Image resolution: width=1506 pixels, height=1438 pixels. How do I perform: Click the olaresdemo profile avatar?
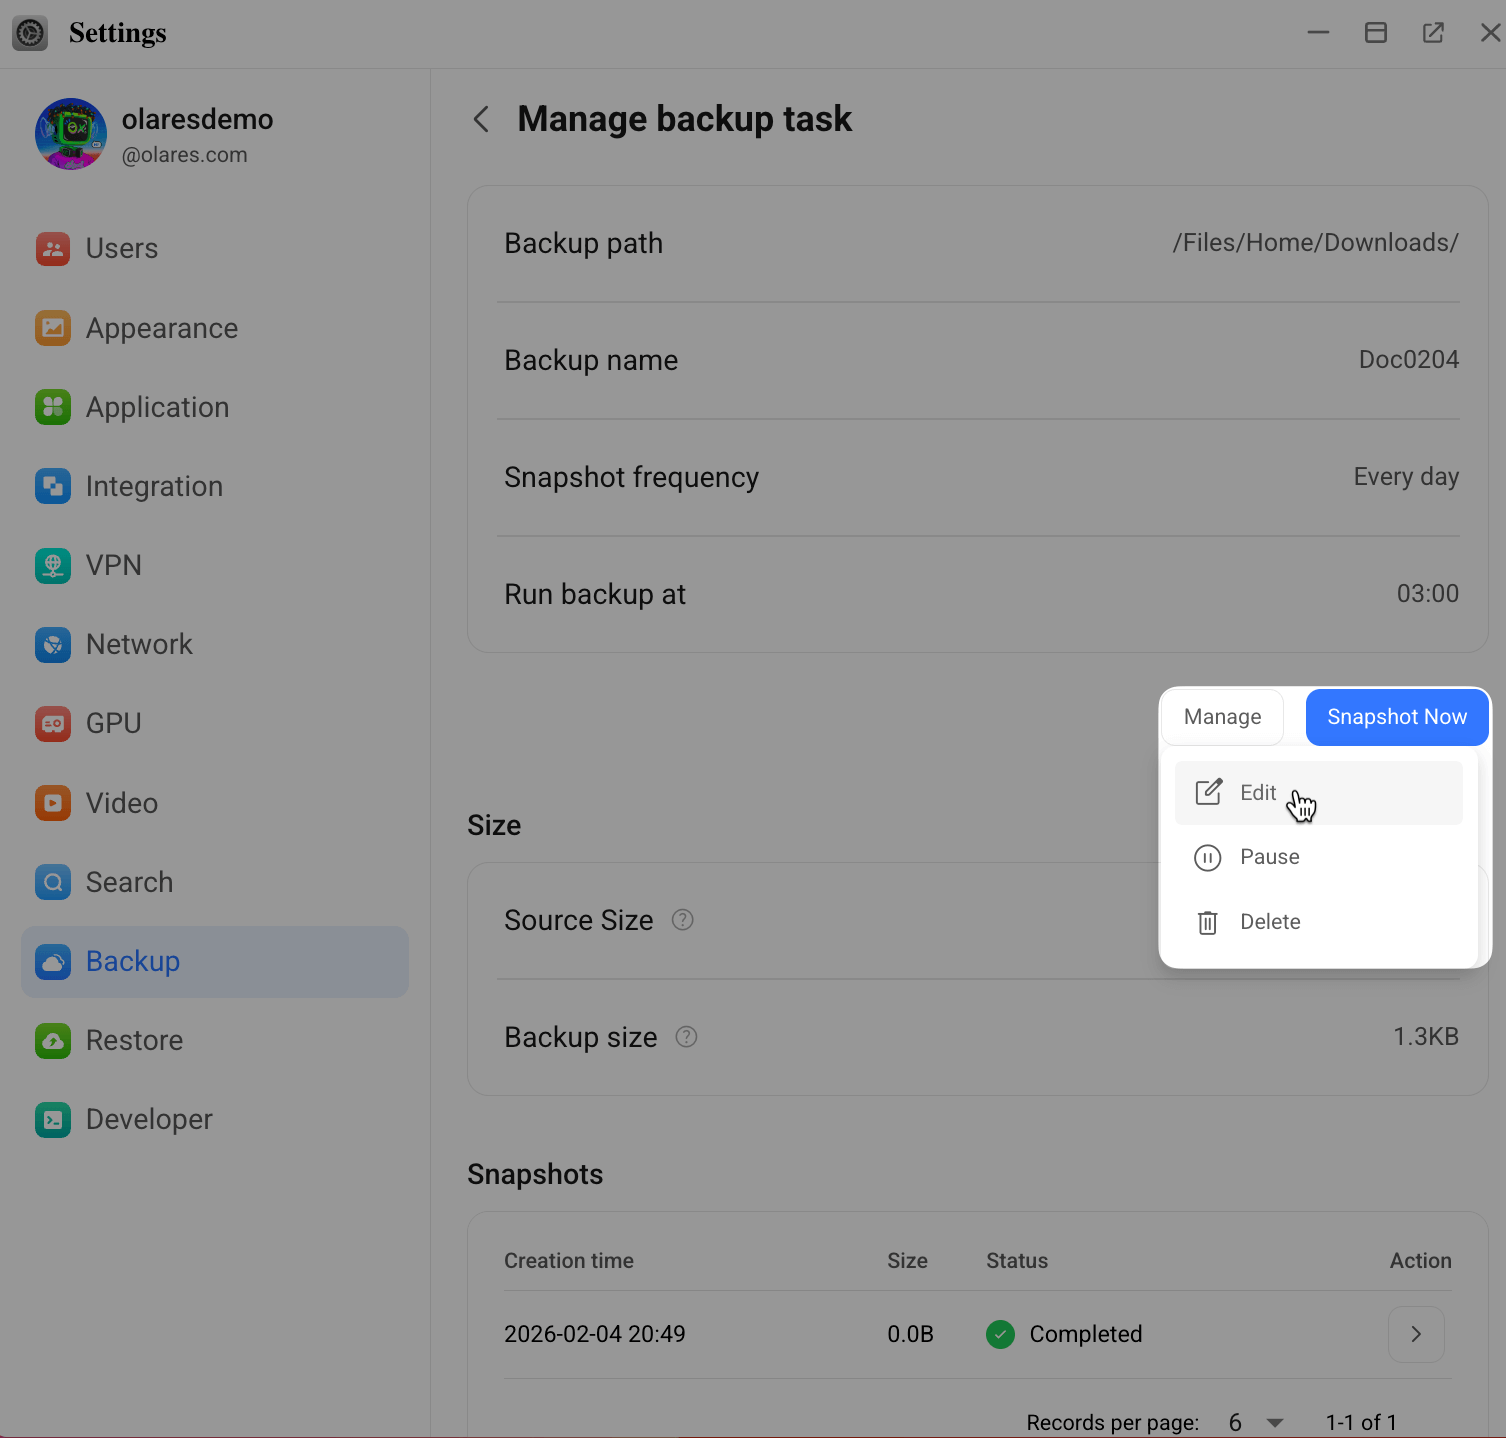70,134
